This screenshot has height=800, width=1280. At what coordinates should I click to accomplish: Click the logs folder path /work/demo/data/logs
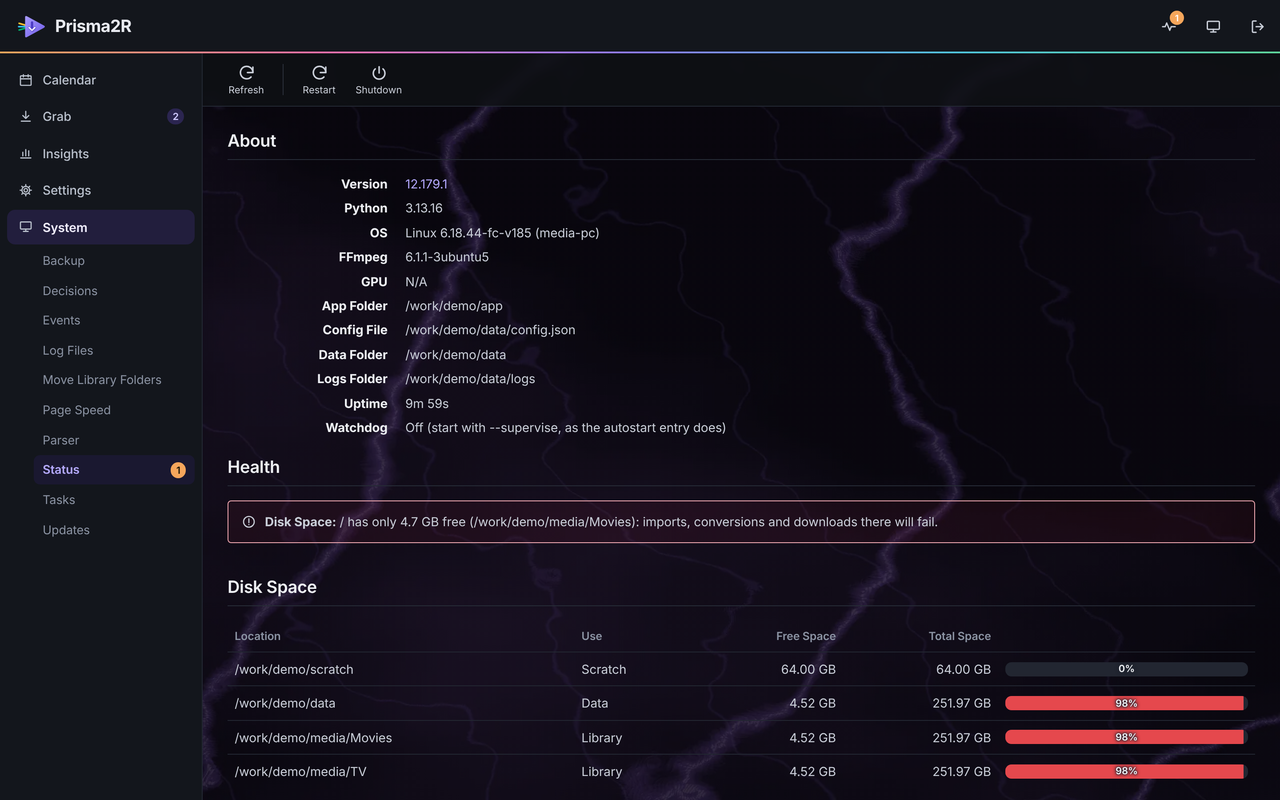point(470,379)
